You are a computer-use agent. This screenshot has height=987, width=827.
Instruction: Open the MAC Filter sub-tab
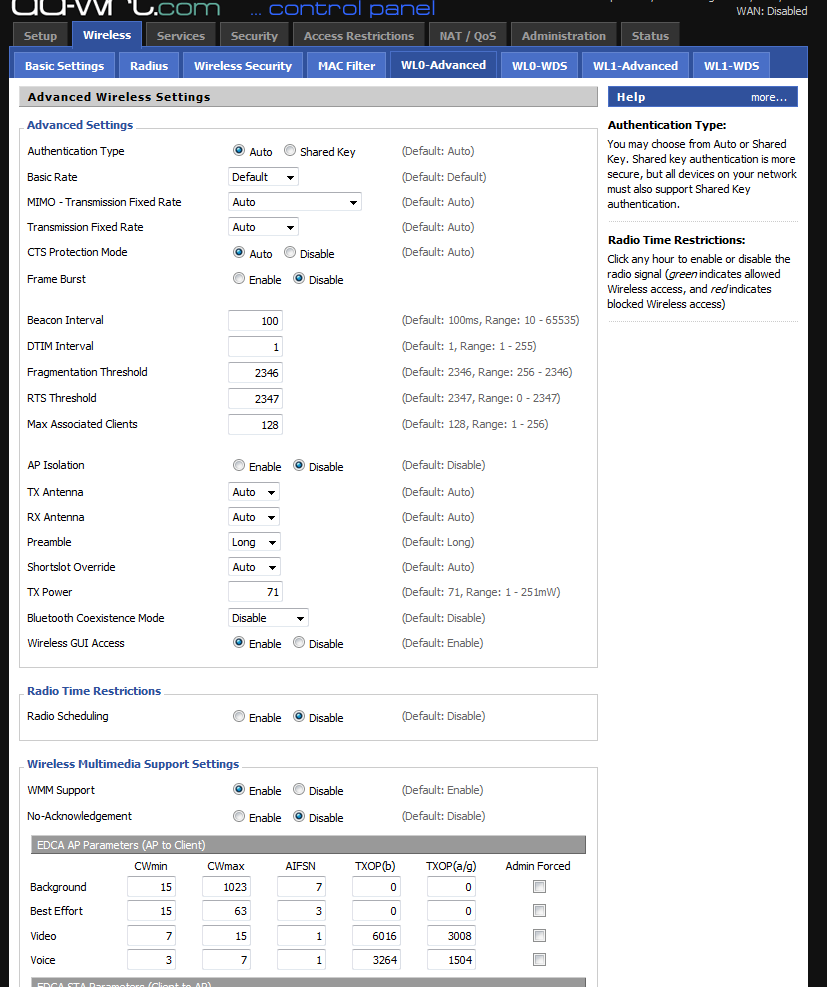(346, 65)
